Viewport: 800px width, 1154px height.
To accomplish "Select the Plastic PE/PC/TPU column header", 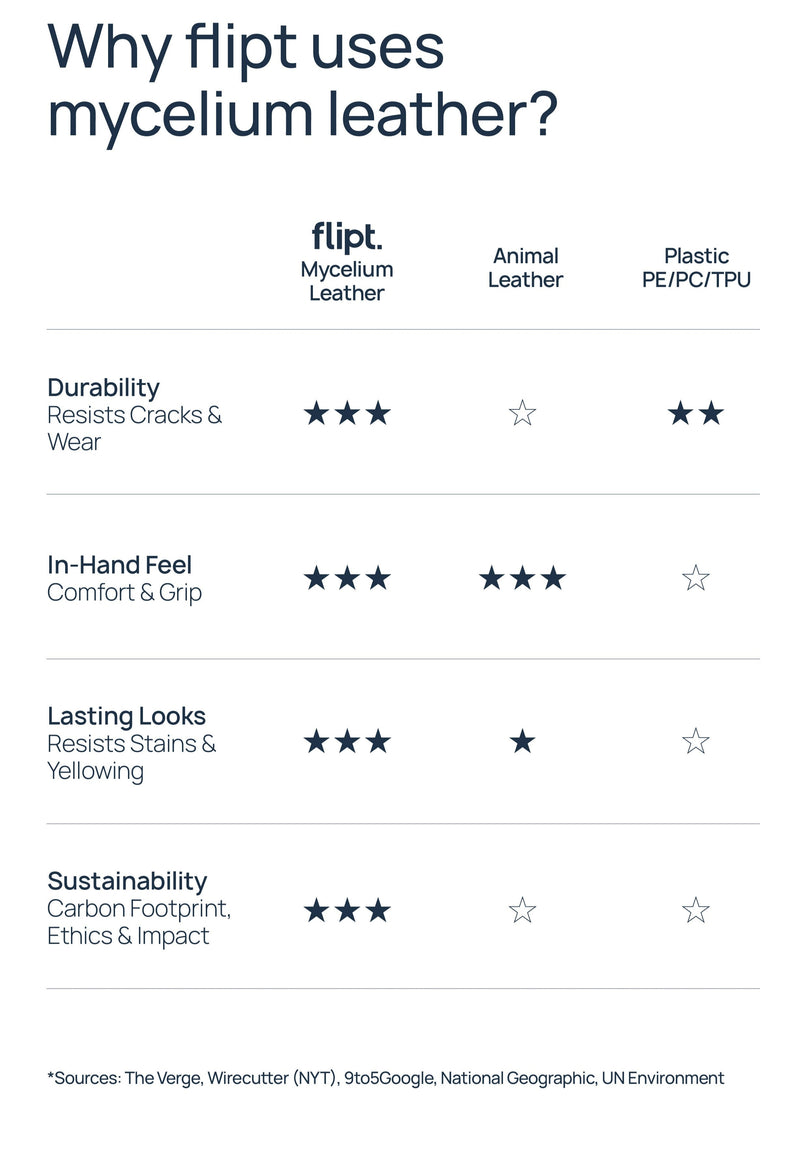I will click(696, 268).
